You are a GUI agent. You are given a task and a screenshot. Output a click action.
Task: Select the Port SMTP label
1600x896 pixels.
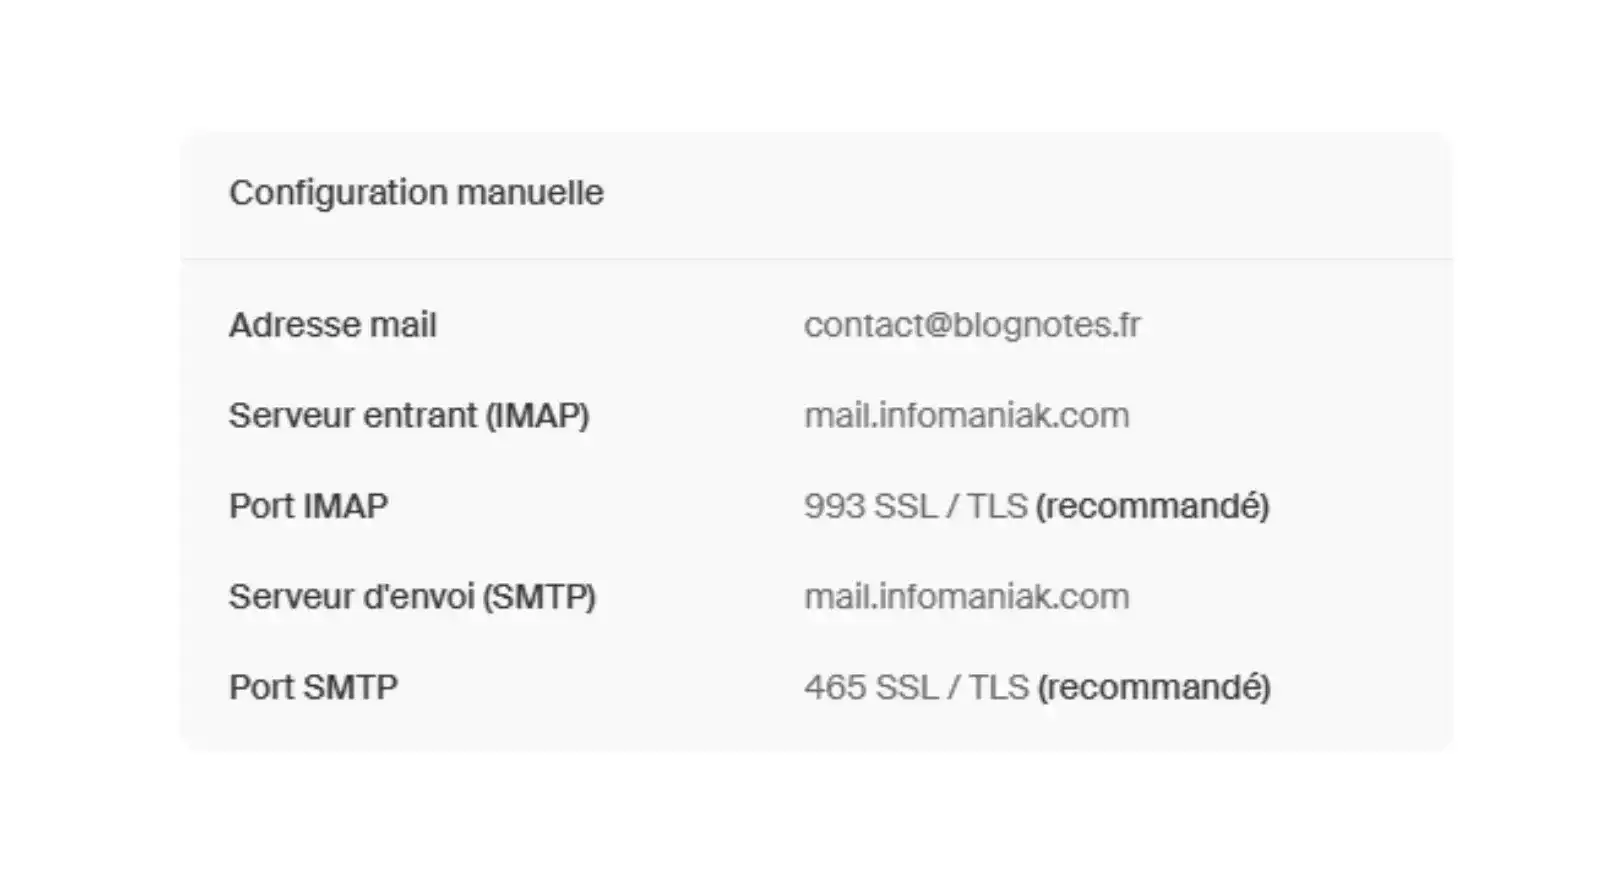[313, 687]
